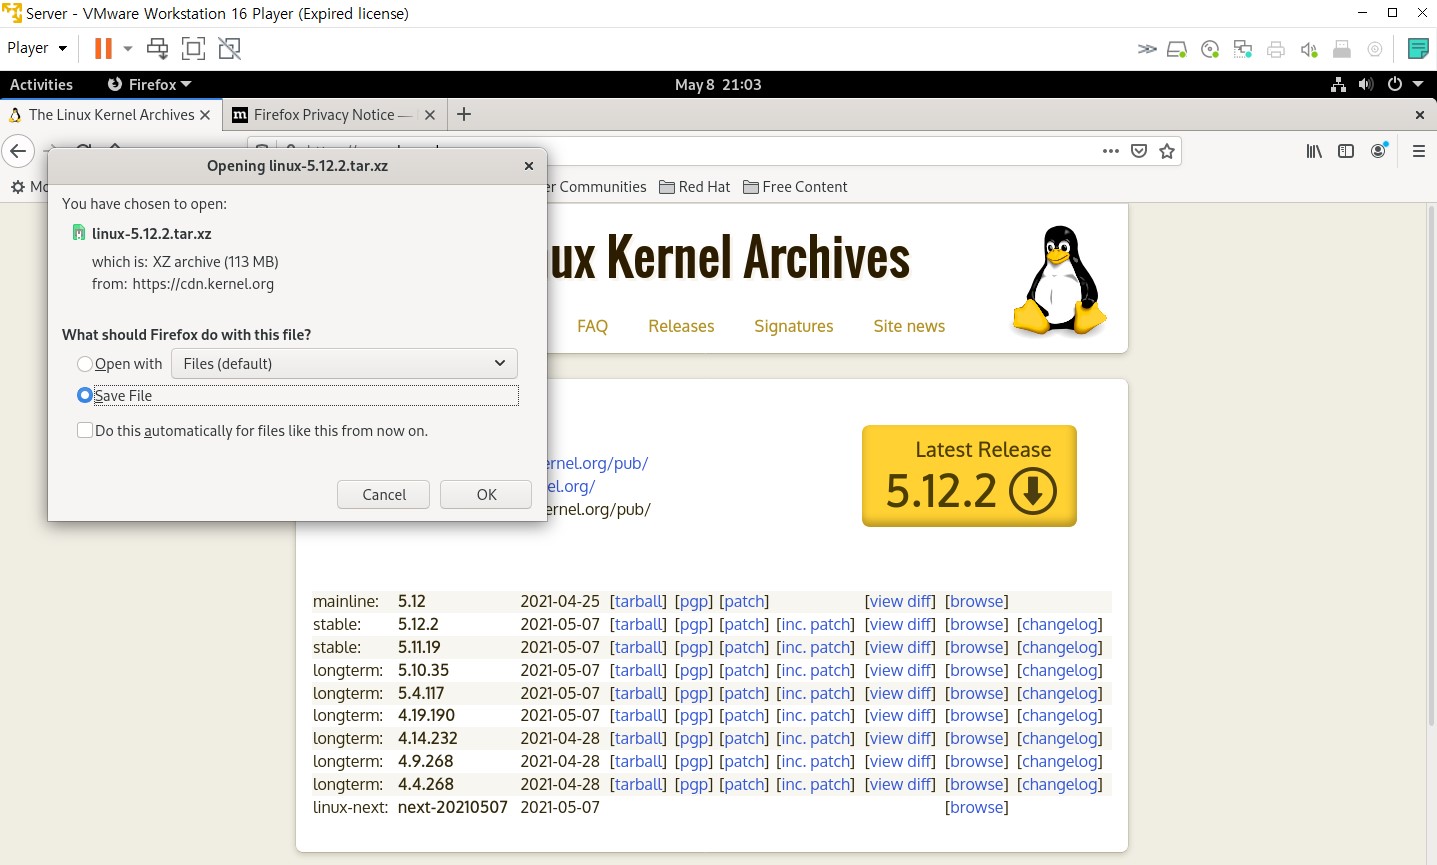Open patch for longterm 5.10.35
The image size is (1437, 865).
coord(745,671)
